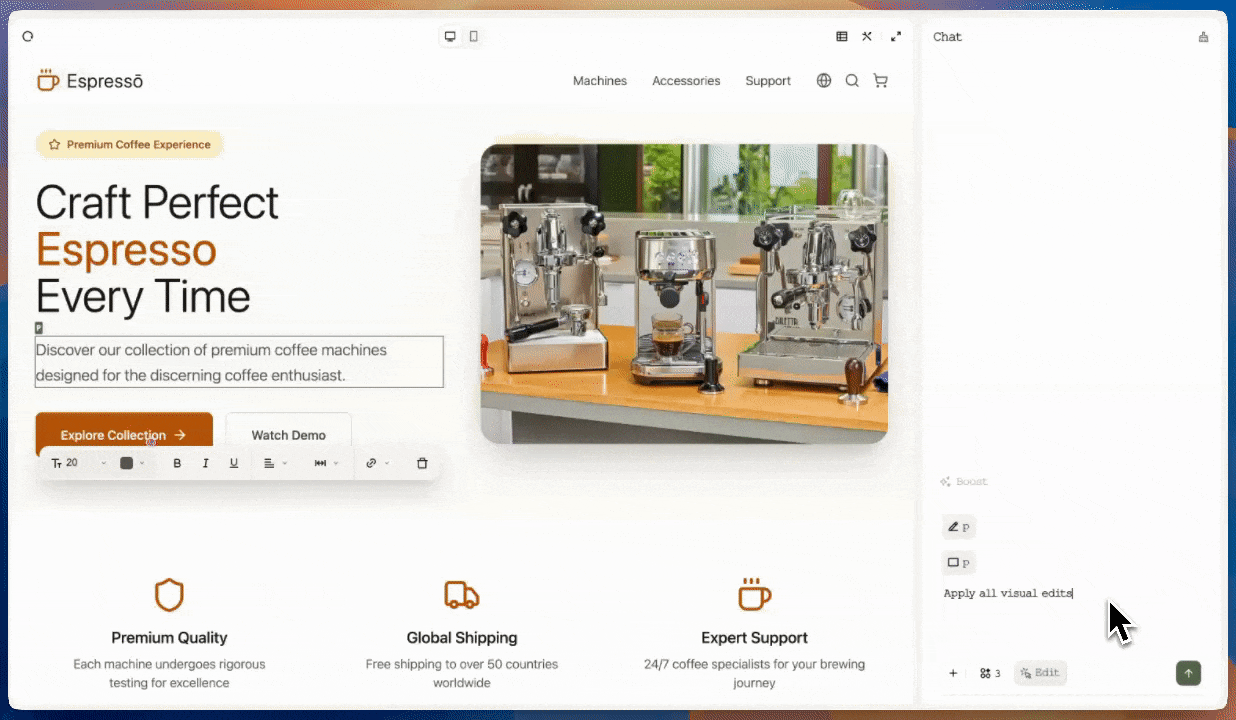Click the plus attach button in chat
The width and height of the screenshot is (1236, 720).
tap(953, 673)
